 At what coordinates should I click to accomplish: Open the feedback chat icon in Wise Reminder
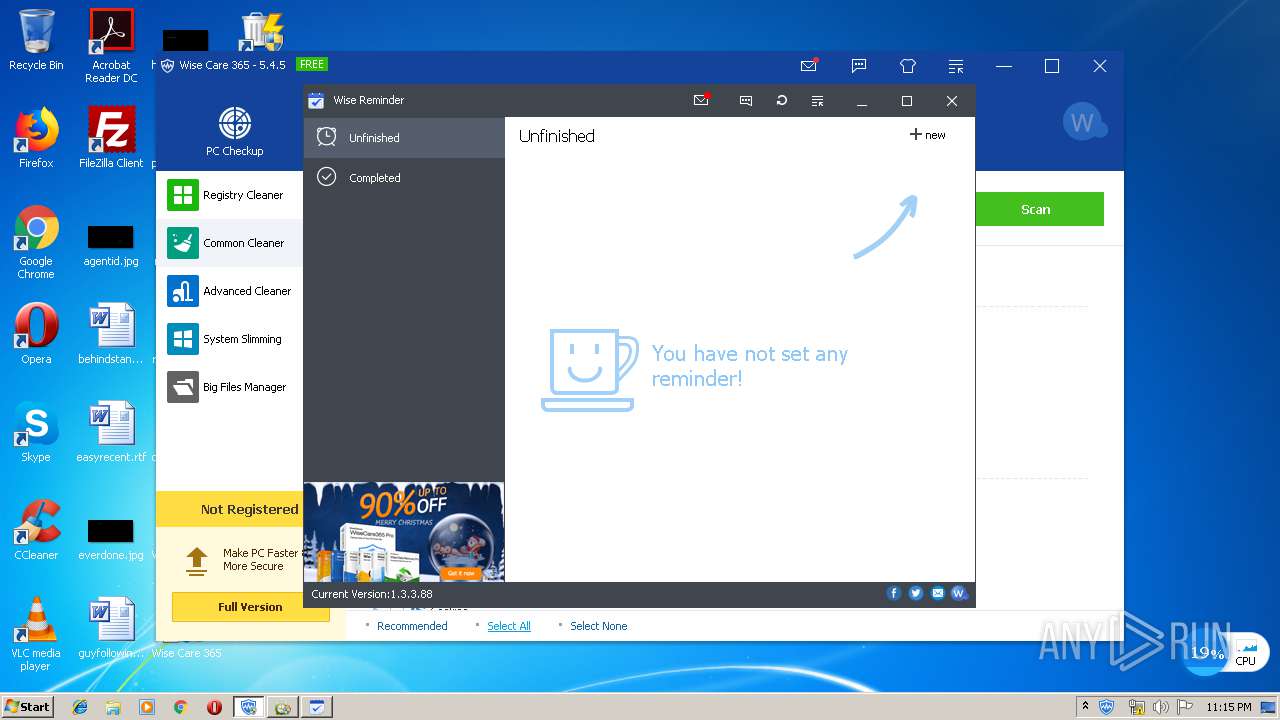(x=746, y=100)
